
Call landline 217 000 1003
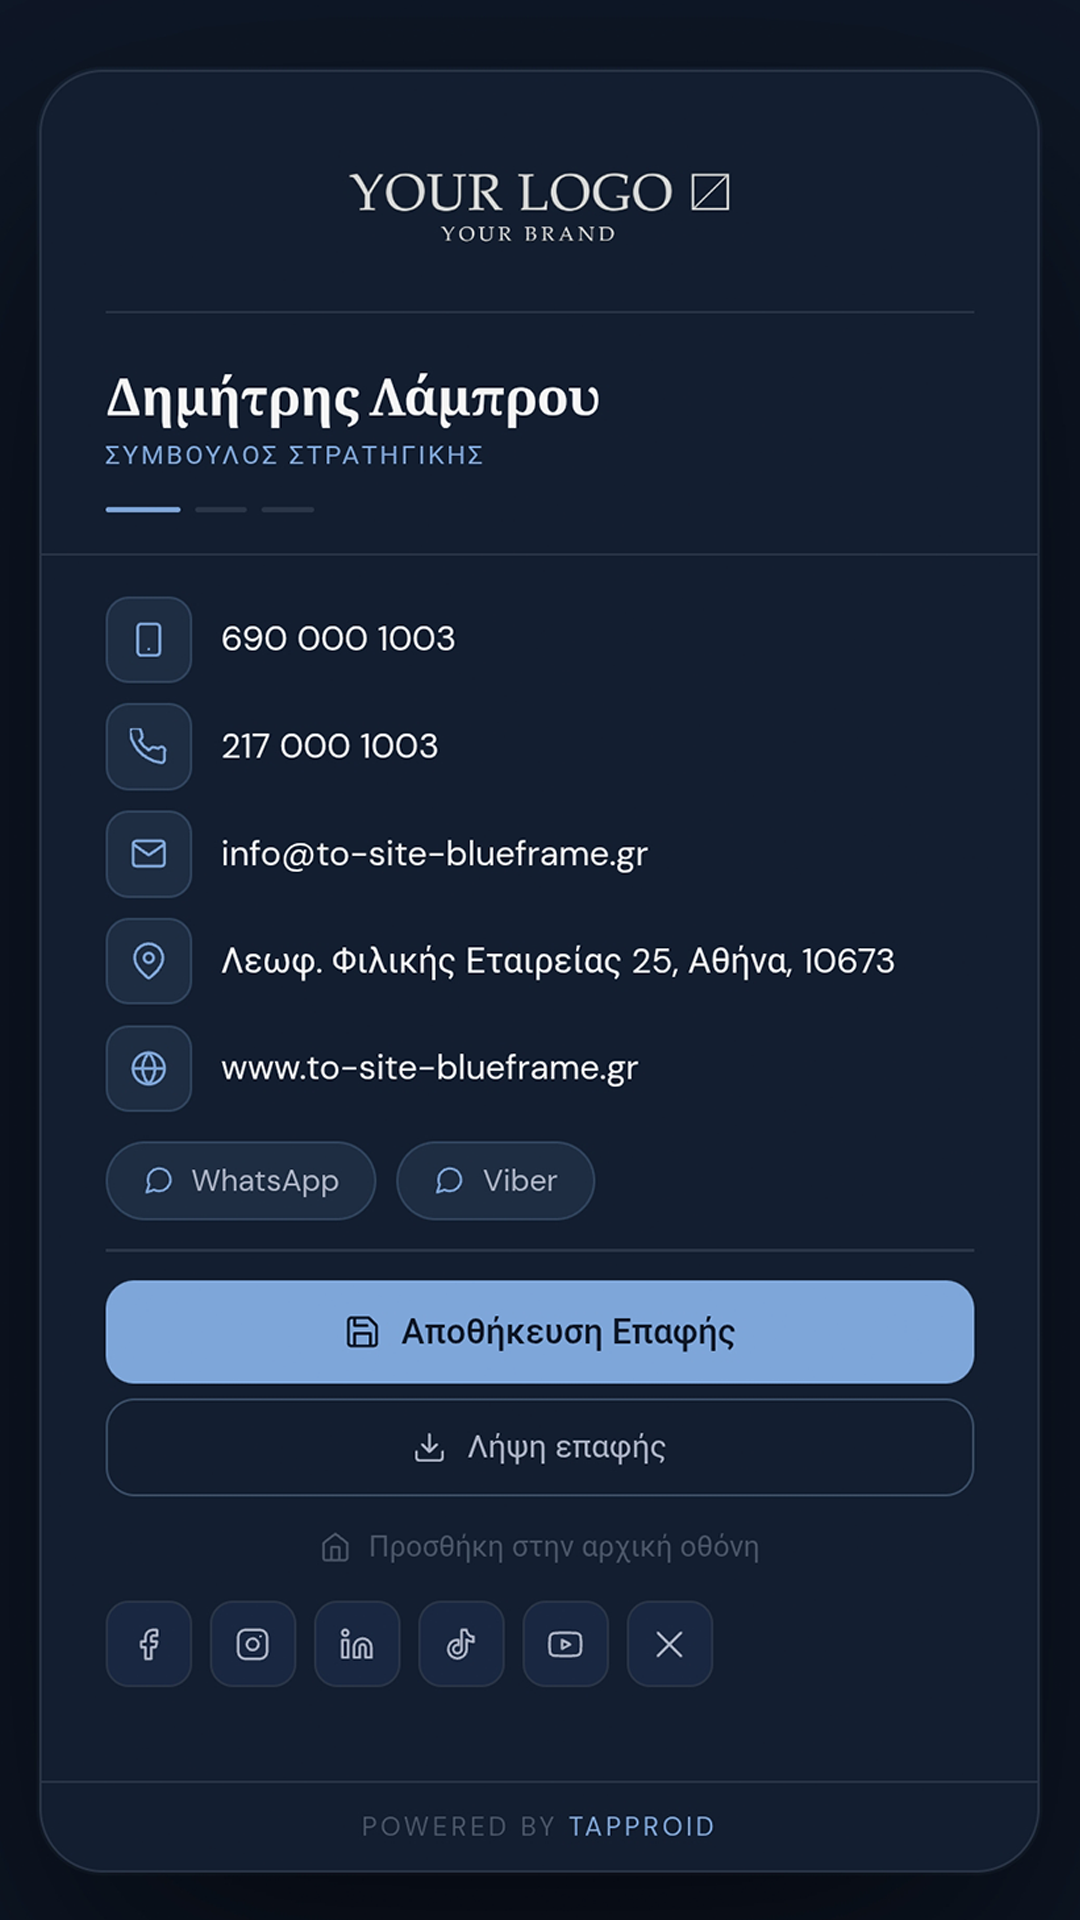coord(330,746)
